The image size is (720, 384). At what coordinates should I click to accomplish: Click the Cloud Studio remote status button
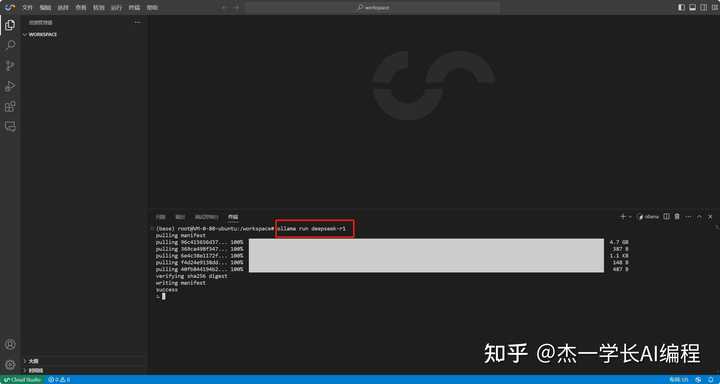point(22,380)
